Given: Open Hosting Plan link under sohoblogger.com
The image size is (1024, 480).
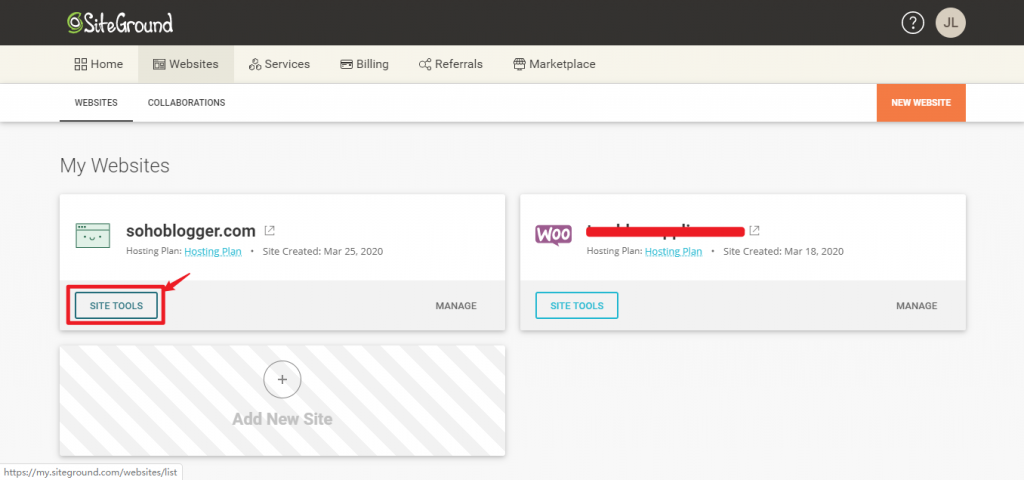Looking at the screenshot, I should [x=213, y=251].
